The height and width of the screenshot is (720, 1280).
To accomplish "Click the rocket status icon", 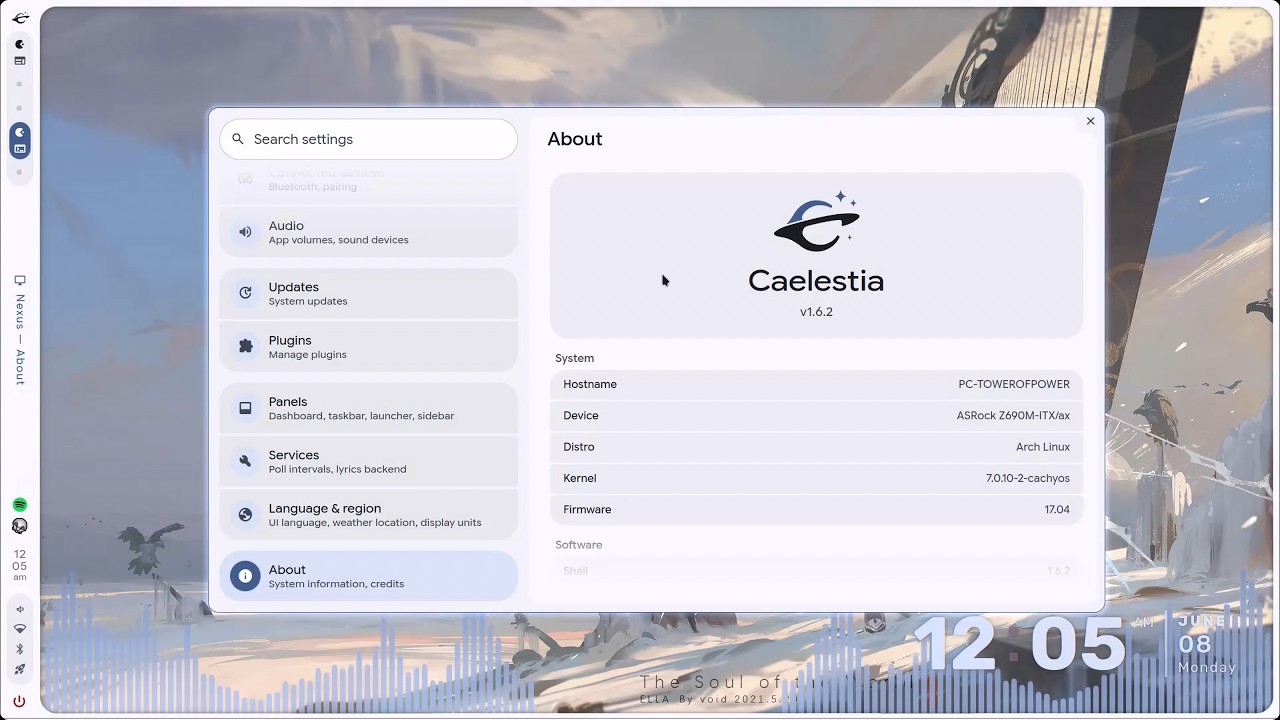I will (19, 670).
